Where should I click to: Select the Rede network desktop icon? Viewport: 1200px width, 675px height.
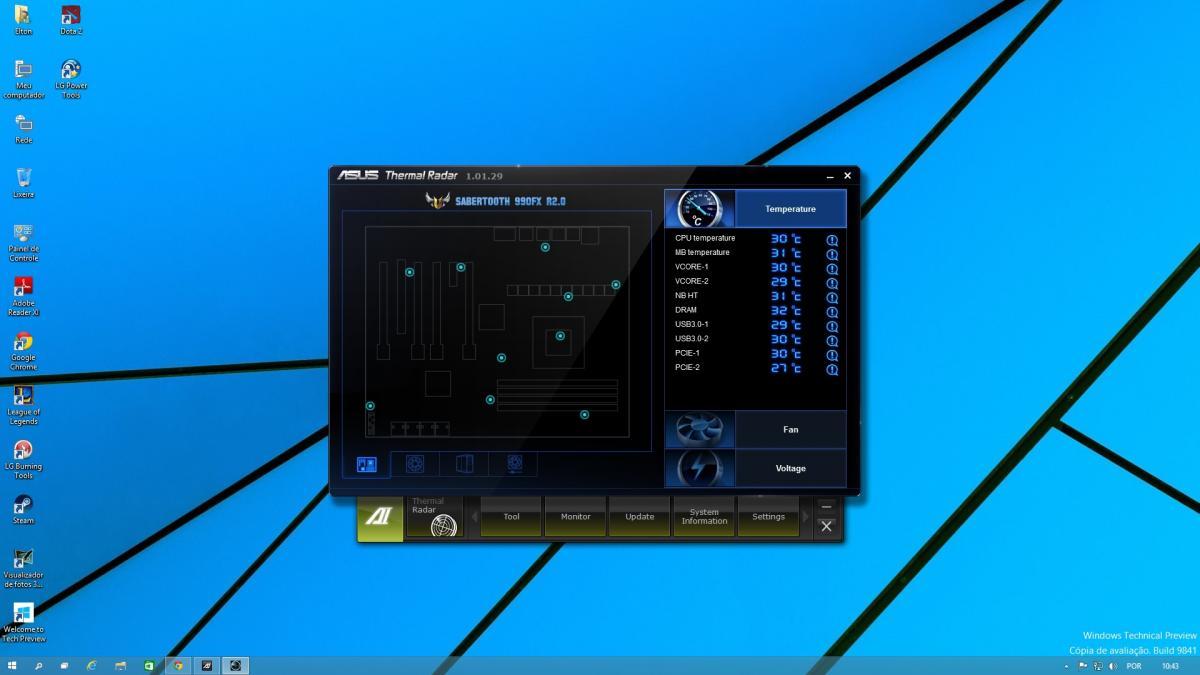pyautogui.click(x=23, y=129)
